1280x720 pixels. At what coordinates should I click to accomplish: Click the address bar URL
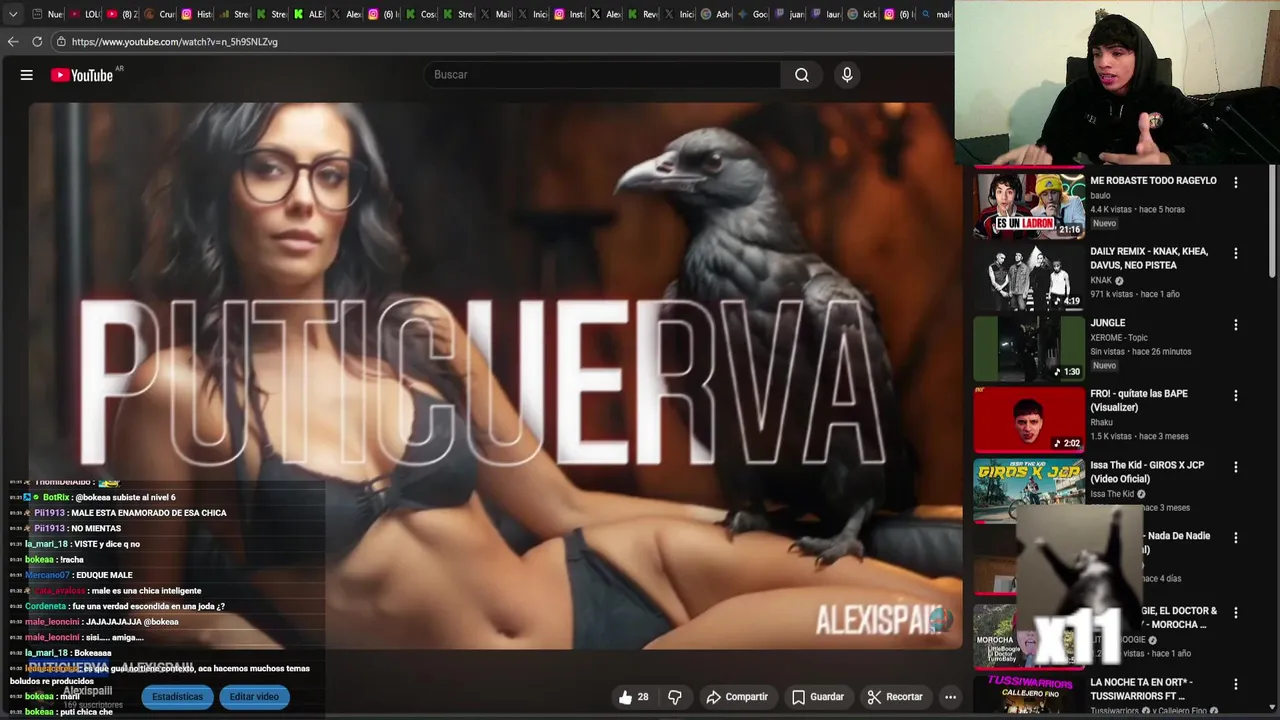175,42
